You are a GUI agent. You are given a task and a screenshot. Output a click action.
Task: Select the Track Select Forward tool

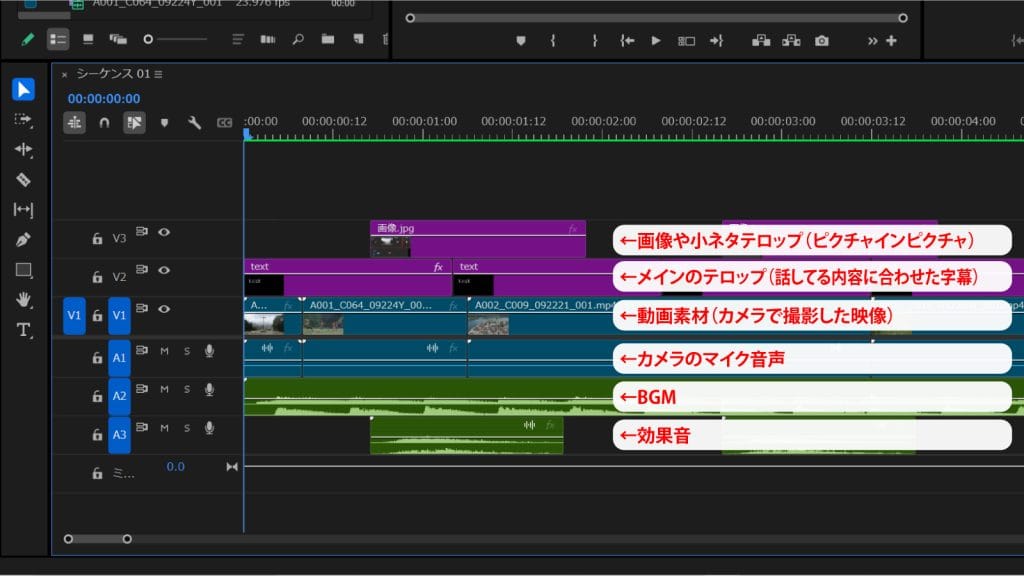24,119
